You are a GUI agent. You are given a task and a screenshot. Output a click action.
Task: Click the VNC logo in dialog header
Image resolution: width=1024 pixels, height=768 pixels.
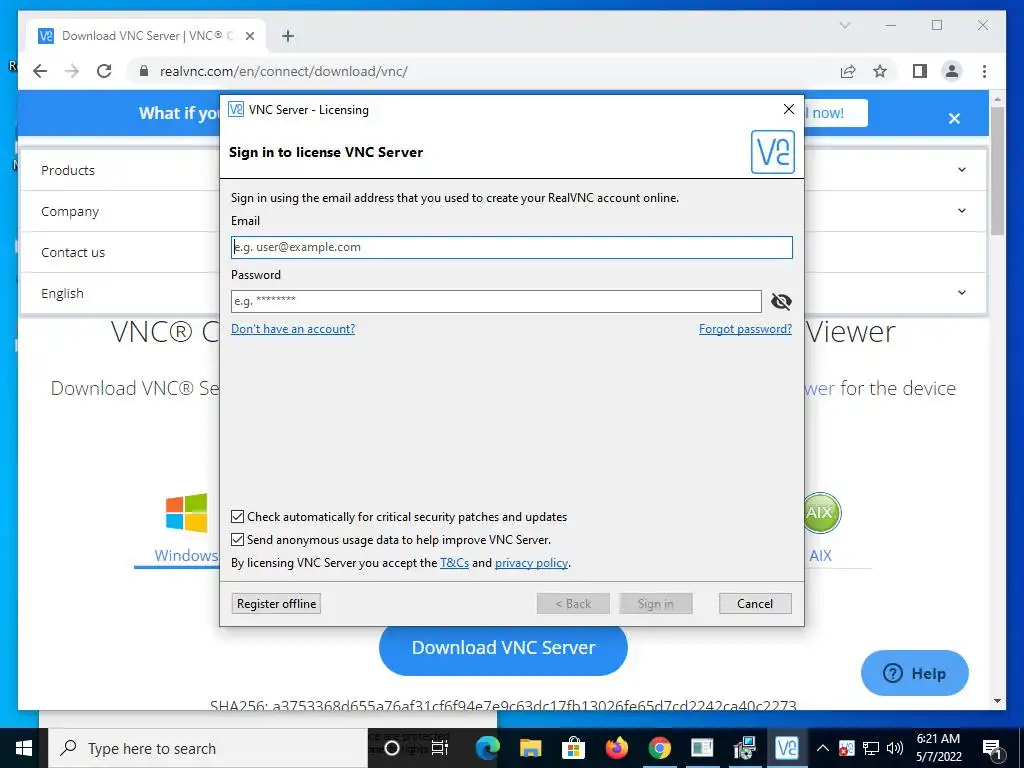(773, 152)
